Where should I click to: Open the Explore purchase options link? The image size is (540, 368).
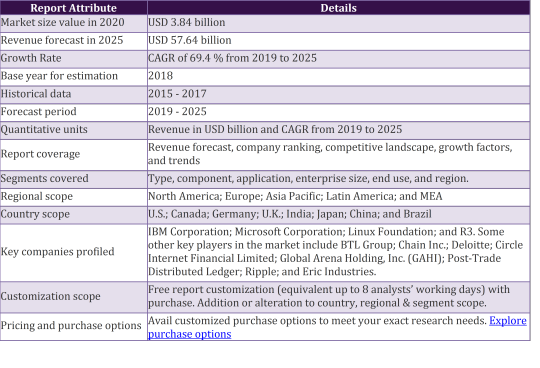point(508,321)
